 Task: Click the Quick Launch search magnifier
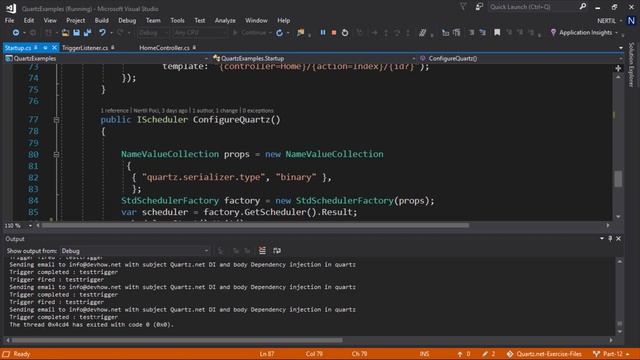583,7
